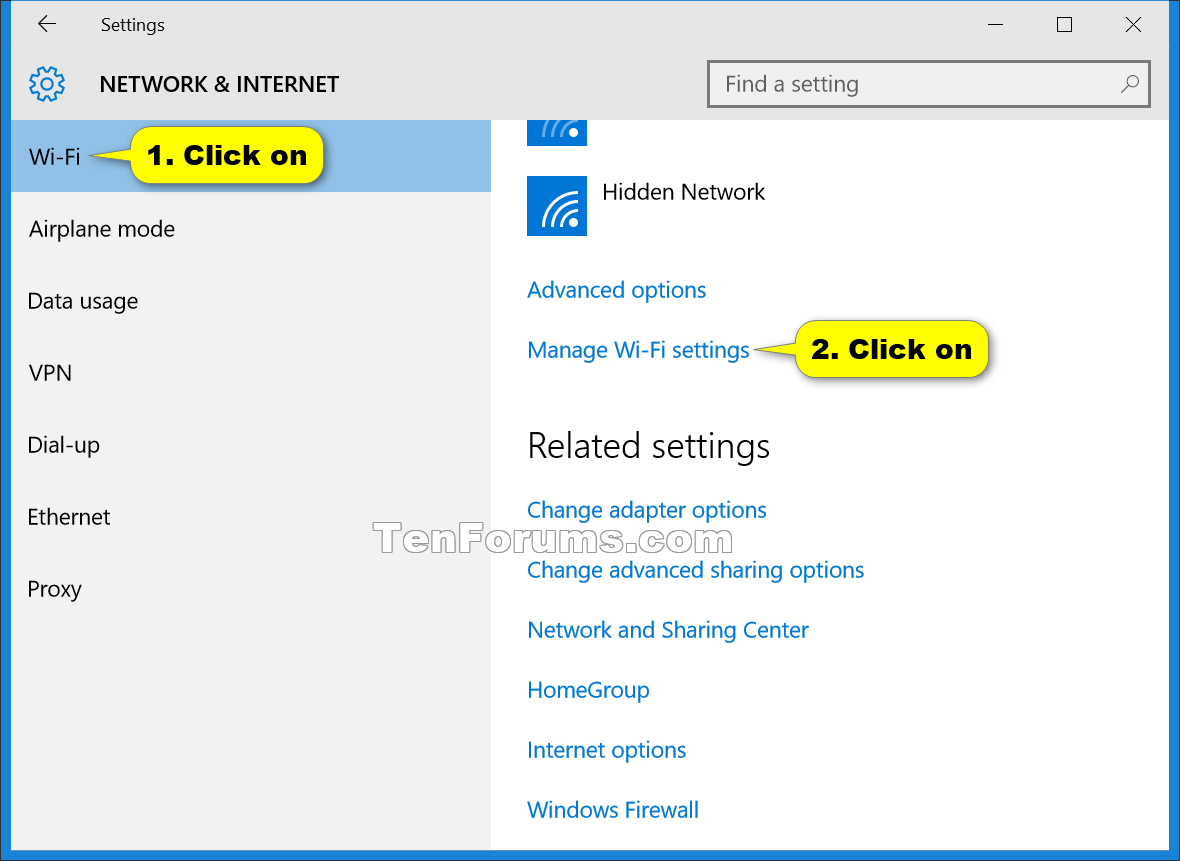Open Windows Firewall
Screen dimensions: 1180x861
coord(612,810)
